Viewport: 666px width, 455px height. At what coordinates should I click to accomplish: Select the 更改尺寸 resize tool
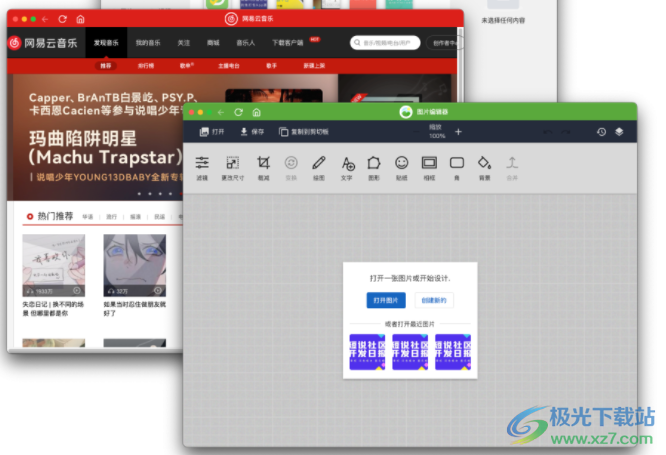232,166
